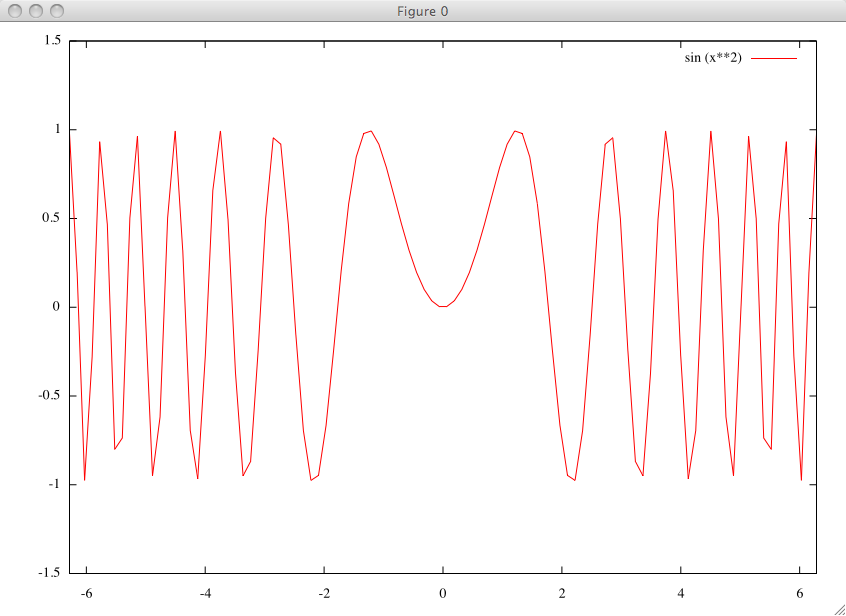Click the zoom window button
Image resolution: width=846 pixels, height=616 pixels.
point(56,11)
